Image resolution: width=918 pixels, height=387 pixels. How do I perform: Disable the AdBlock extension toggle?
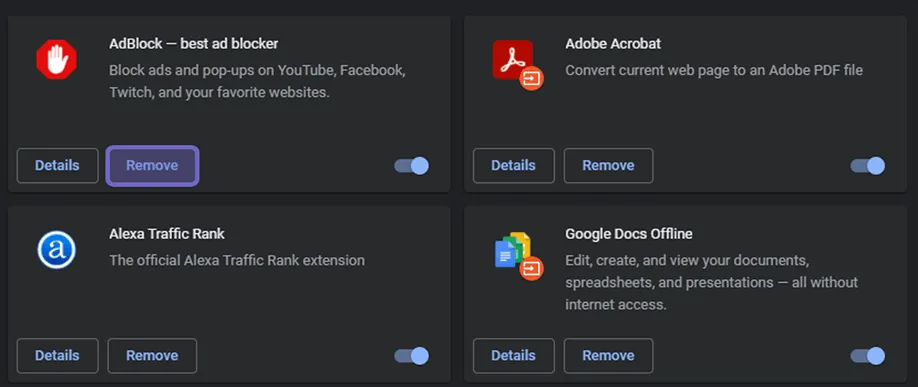[412, 166]
